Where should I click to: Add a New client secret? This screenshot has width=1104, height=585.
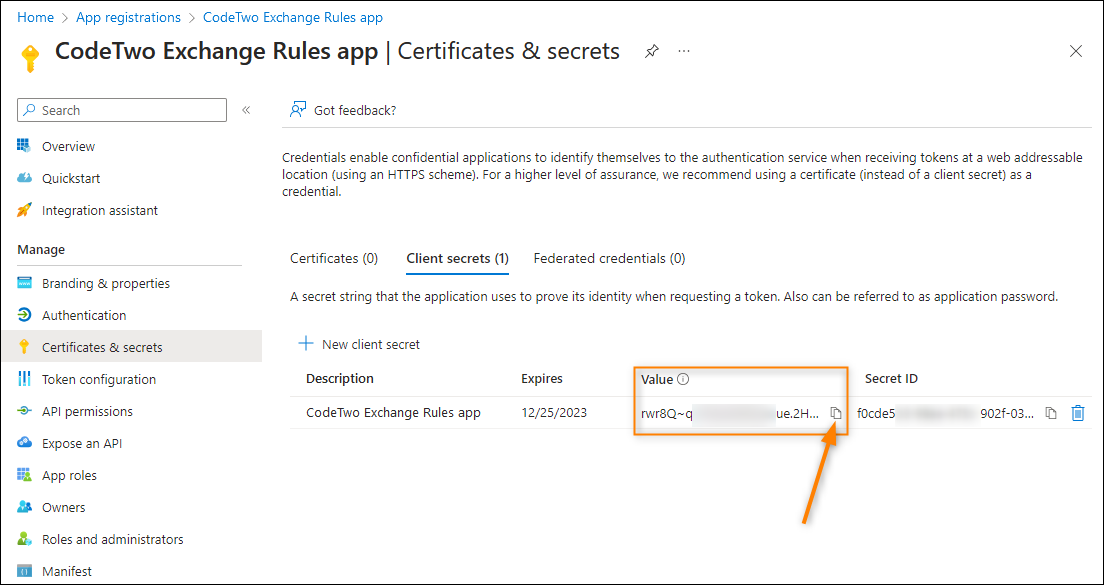[x=359, y=344]
